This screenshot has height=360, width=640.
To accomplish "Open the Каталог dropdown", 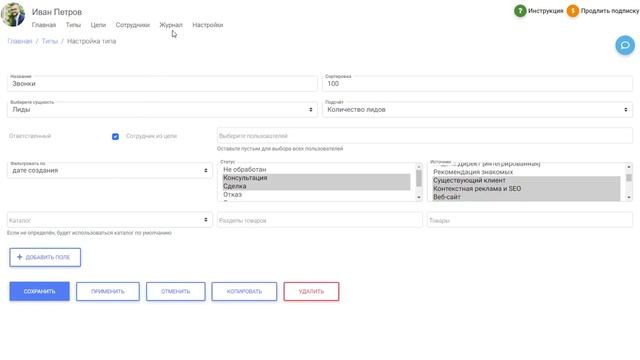I will (110, 220).
